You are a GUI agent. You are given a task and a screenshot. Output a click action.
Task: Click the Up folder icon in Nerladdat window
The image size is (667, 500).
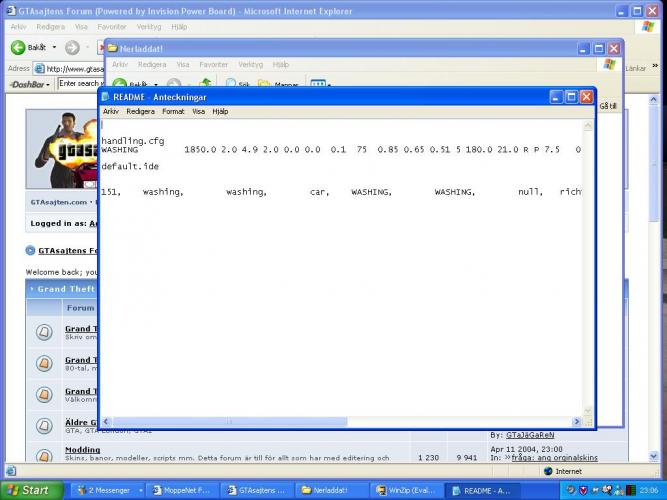pos(205,85)
